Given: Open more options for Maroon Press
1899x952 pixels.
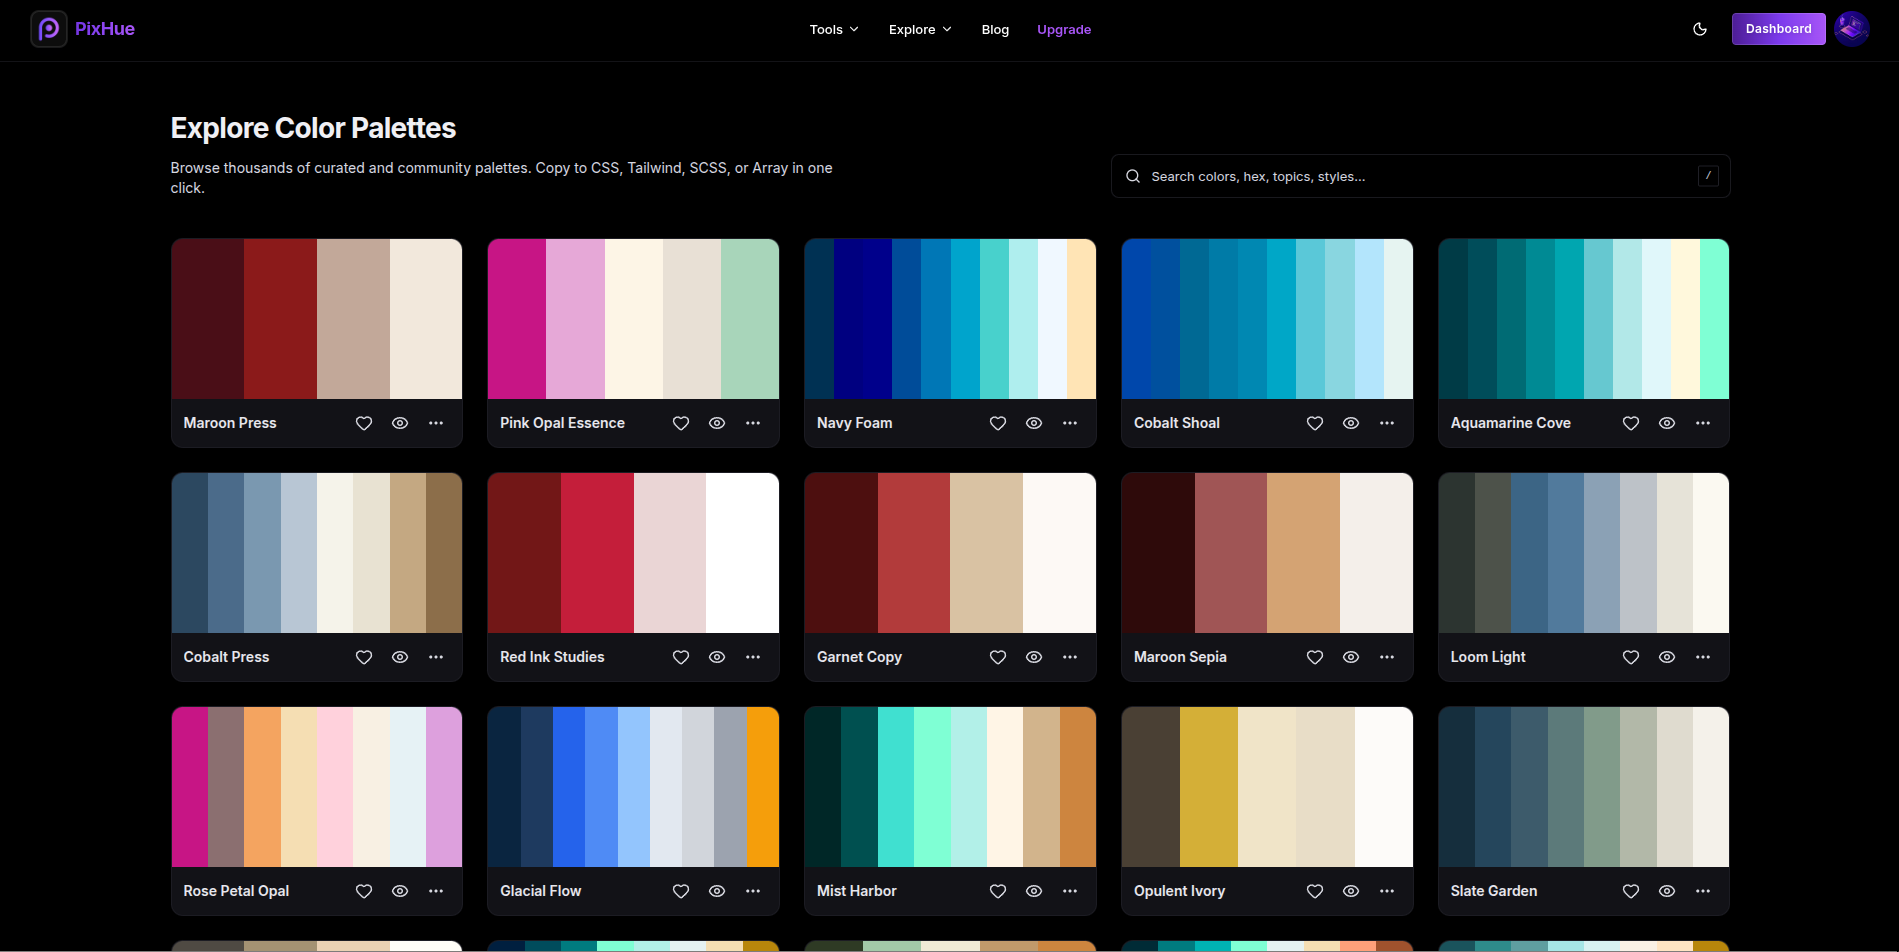Looking at the screenshot, I should [436, 423].
